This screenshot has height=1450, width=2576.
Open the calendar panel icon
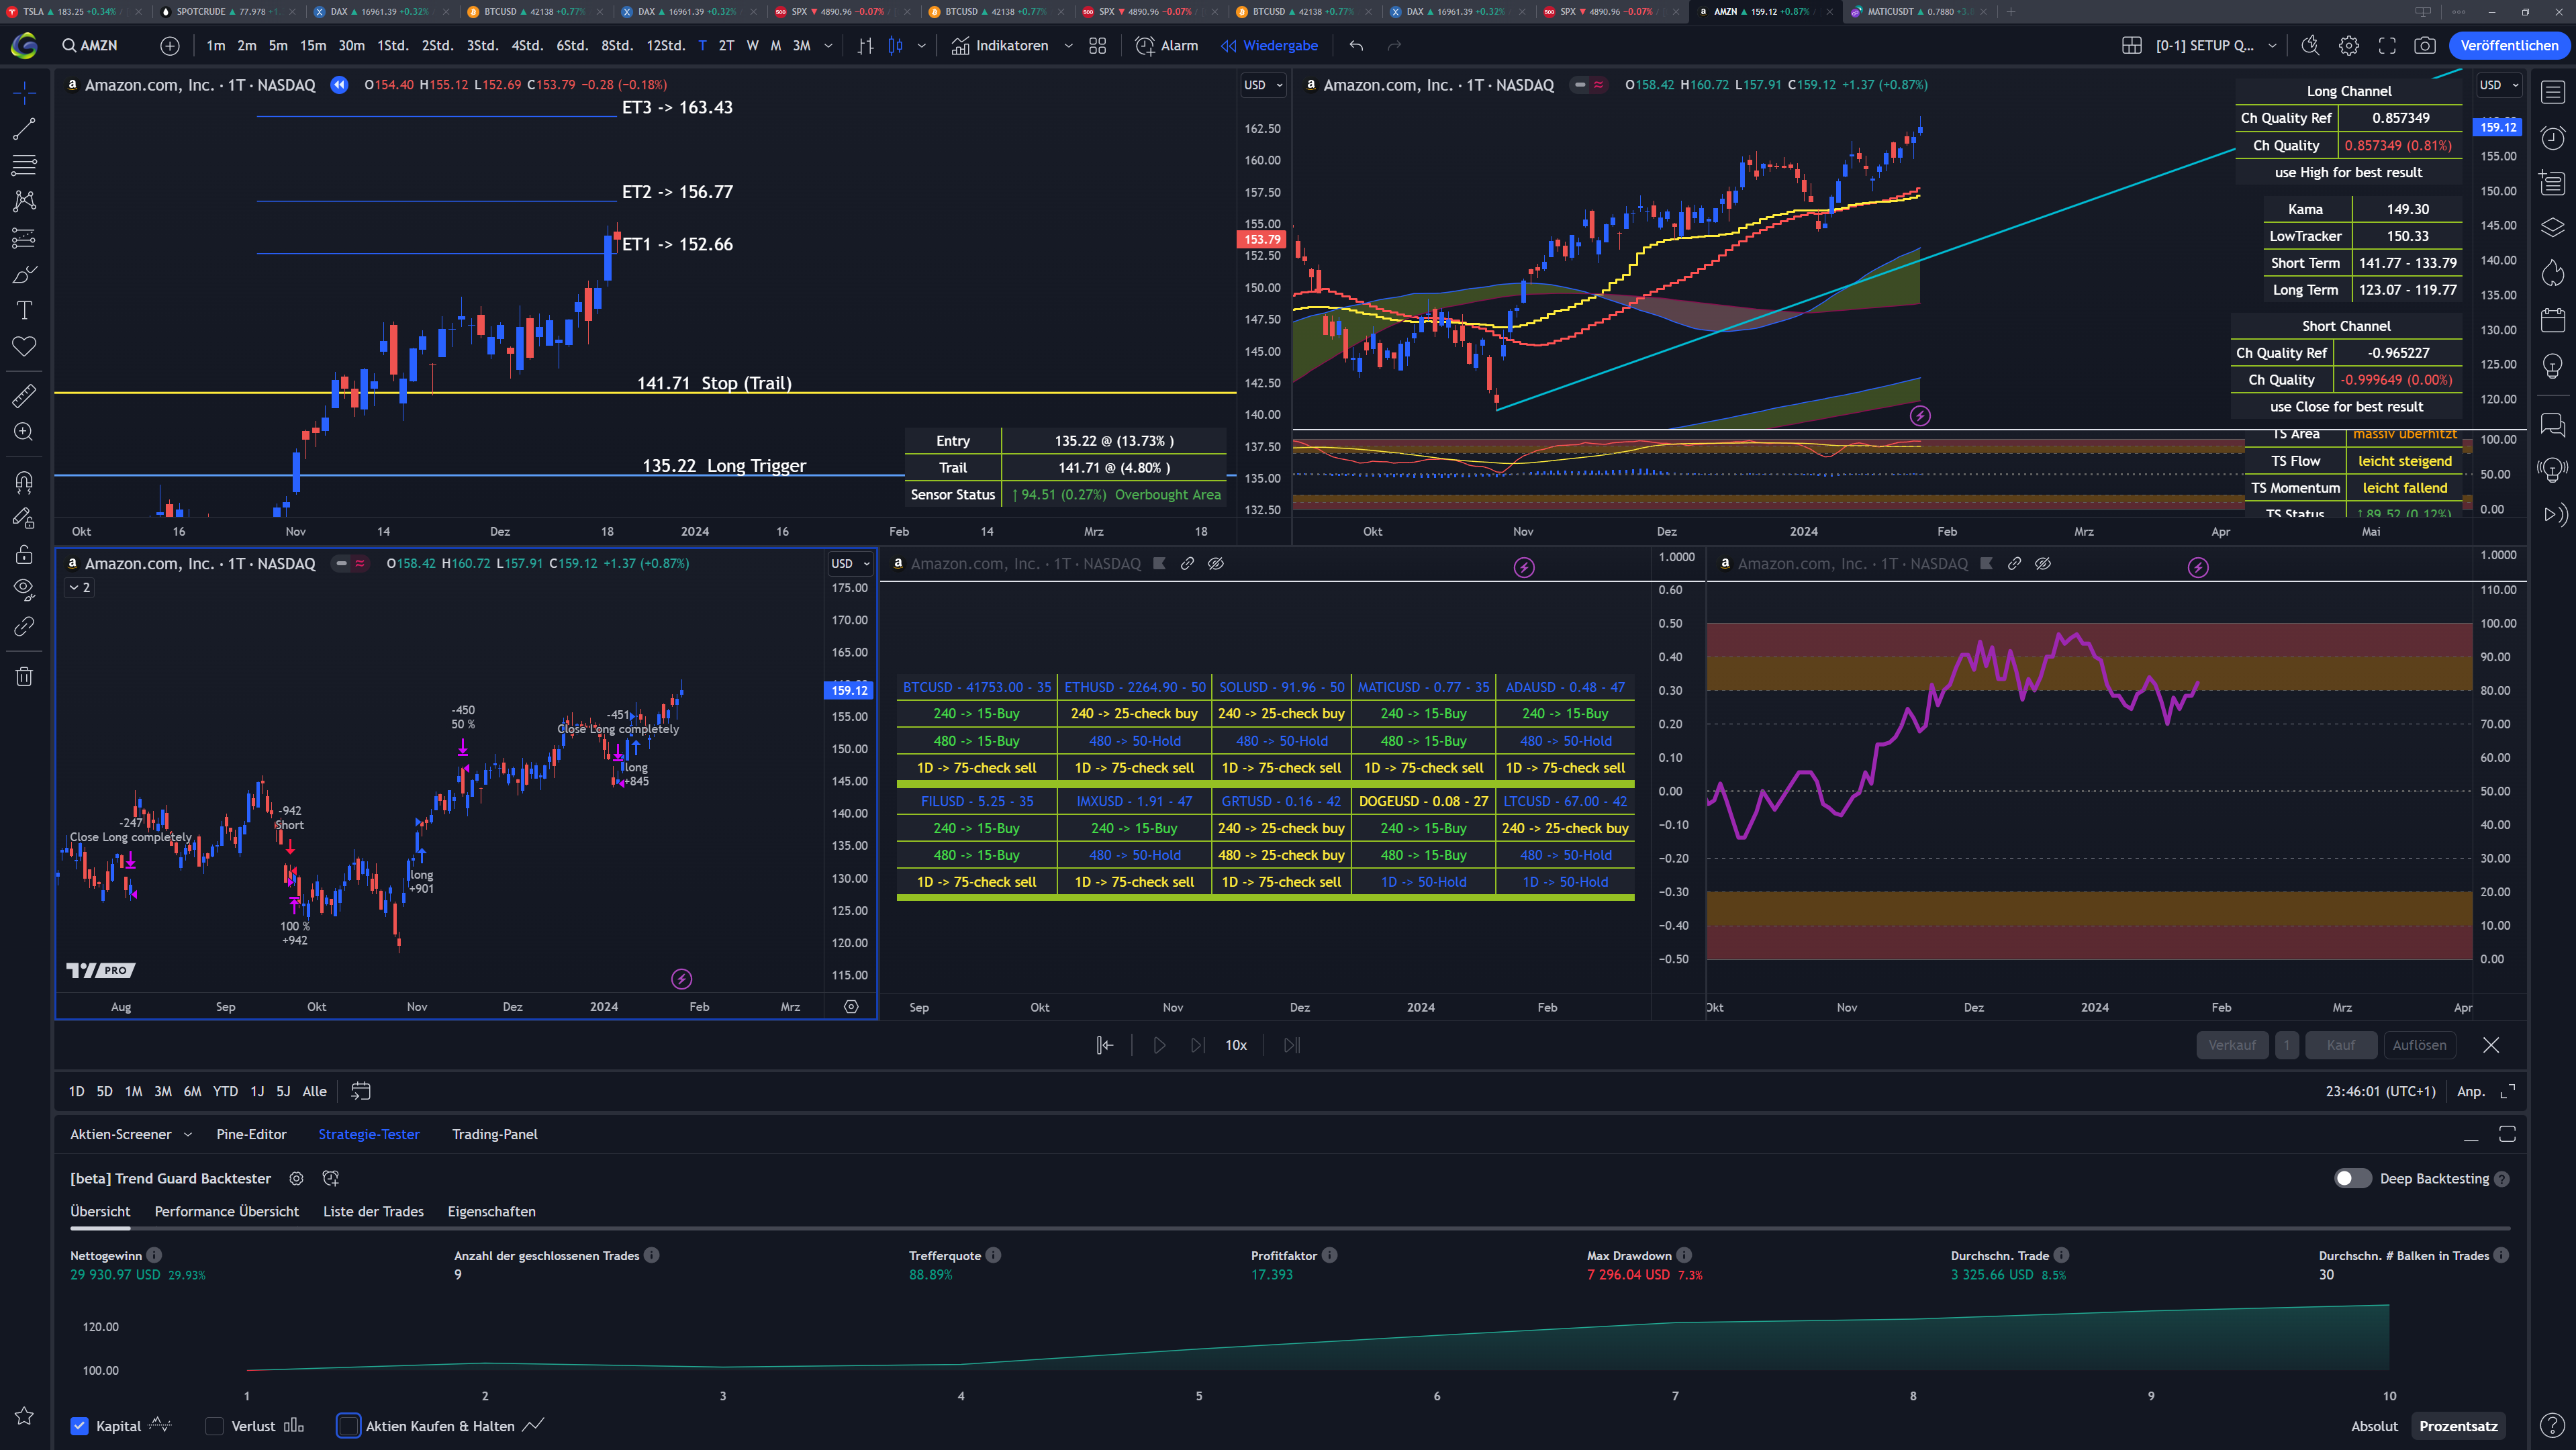2553,320
